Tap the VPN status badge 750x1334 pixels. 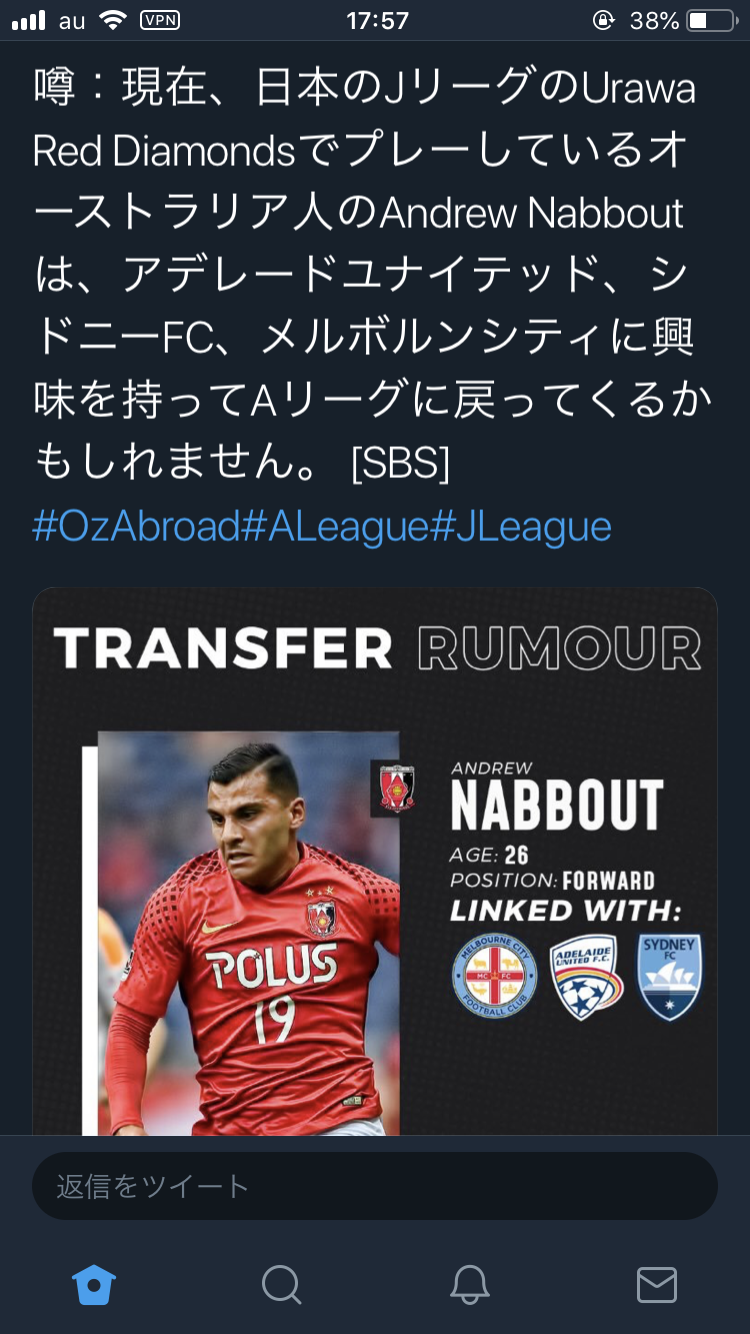point(160,20)
